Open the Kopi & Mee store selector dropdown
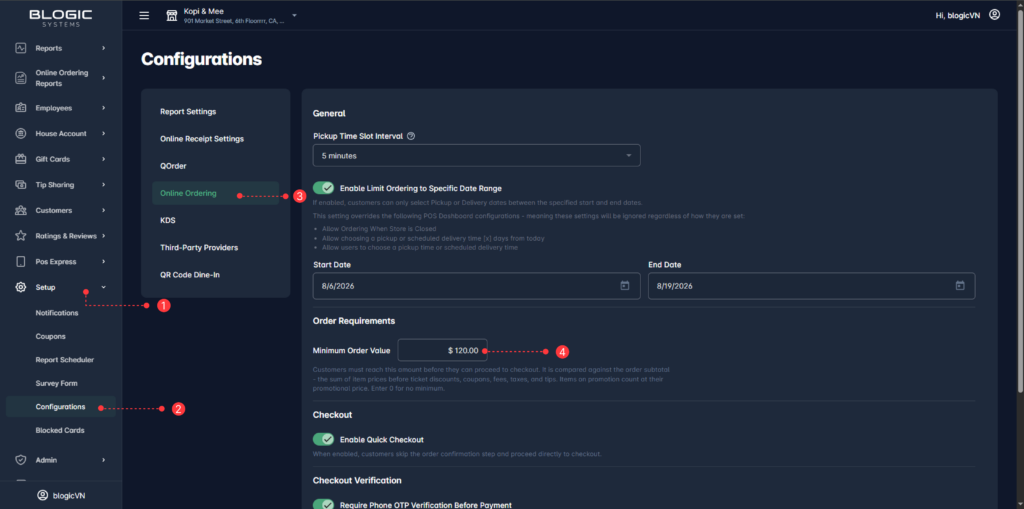Image resolution: width=1024 pixels, height=509 pixels. 294,15
